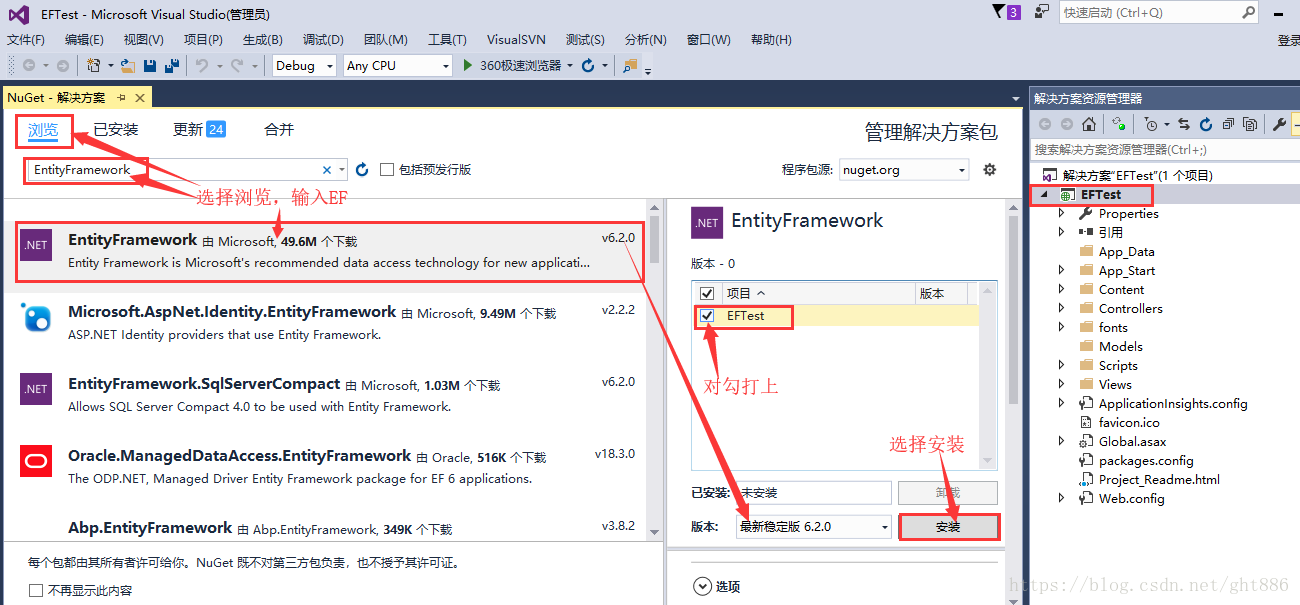
Task: Click Show All Files icon
Action: (x=1250, y=124)
